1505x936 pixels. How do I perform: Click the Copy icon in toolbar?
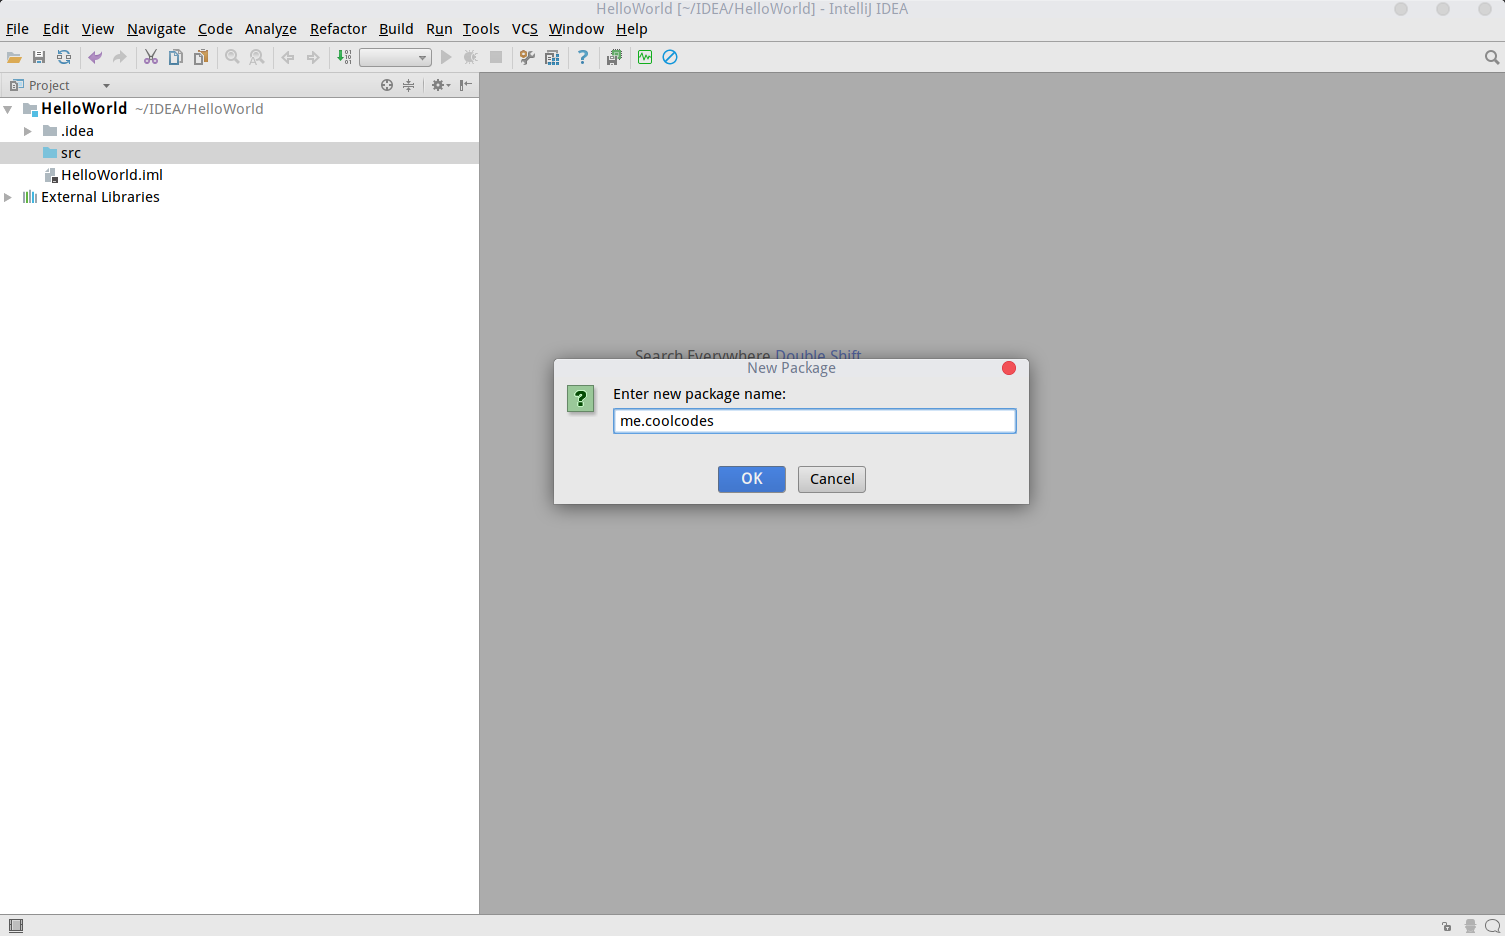tap(176, 58)
